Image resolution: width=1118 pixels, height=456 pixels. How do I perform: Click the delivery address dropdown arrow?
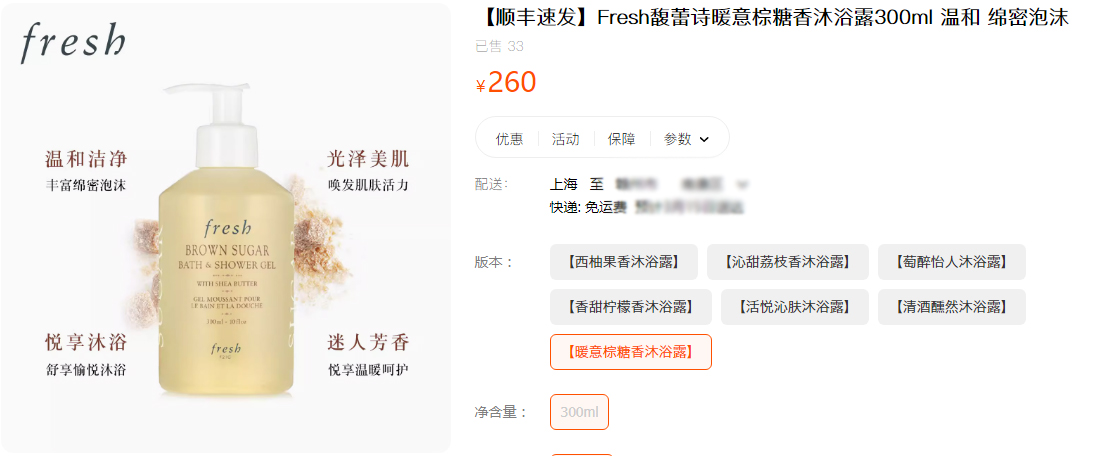(x=742, y=185)
